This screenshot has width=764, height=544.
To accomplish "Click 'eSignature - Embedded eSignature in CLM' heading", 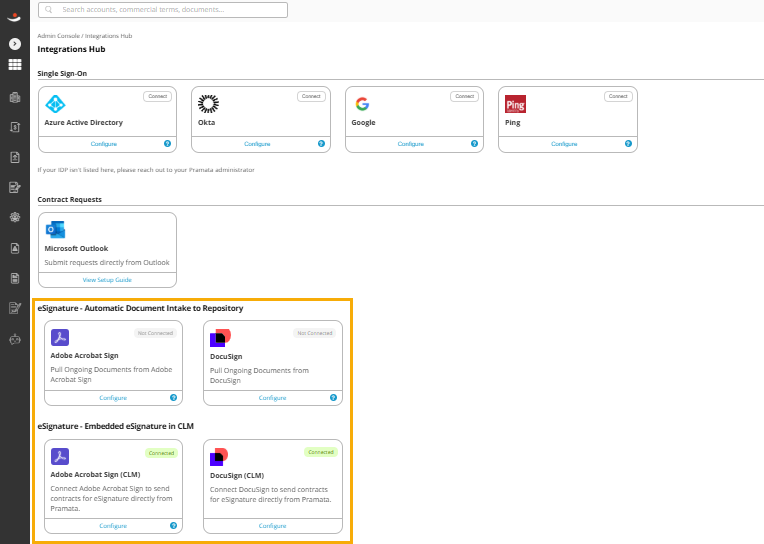I will 115,426.
